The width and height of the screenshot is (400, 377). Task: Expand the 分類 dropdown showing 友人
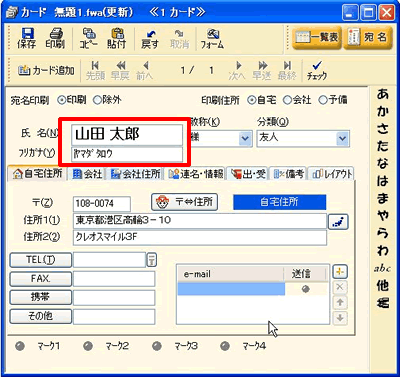click(x=343, y=139)
